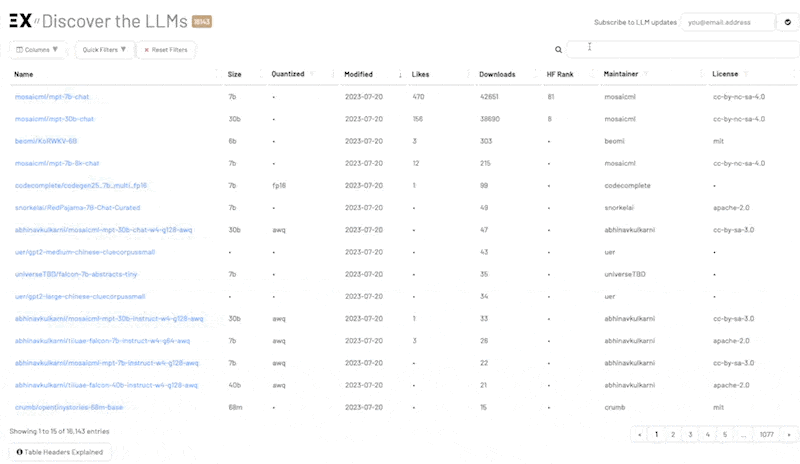
Task: Open the Columns dropdown
Action: [x=37, y=50]
